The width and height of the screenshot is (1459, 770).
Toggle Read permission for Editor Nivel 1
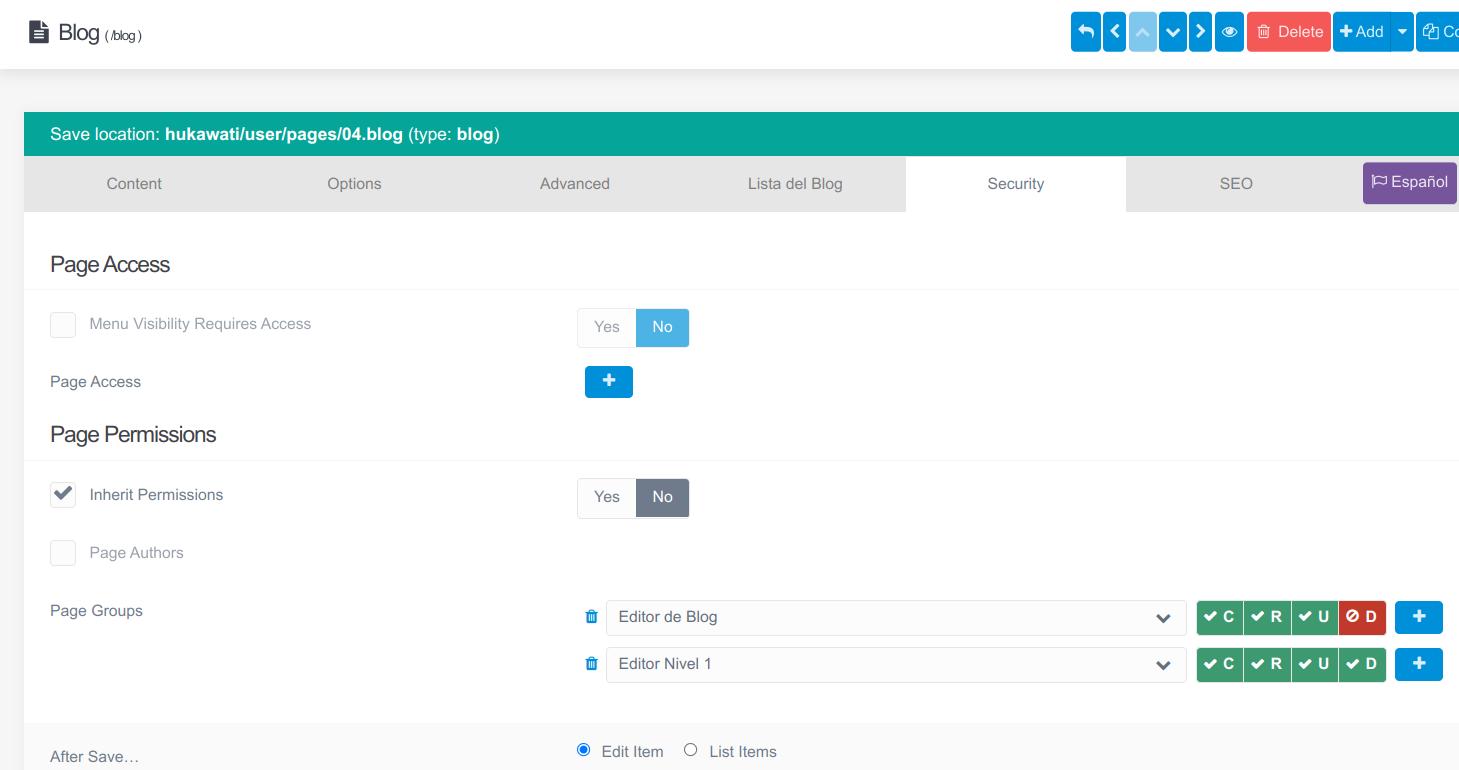(x=1267, y=664)
